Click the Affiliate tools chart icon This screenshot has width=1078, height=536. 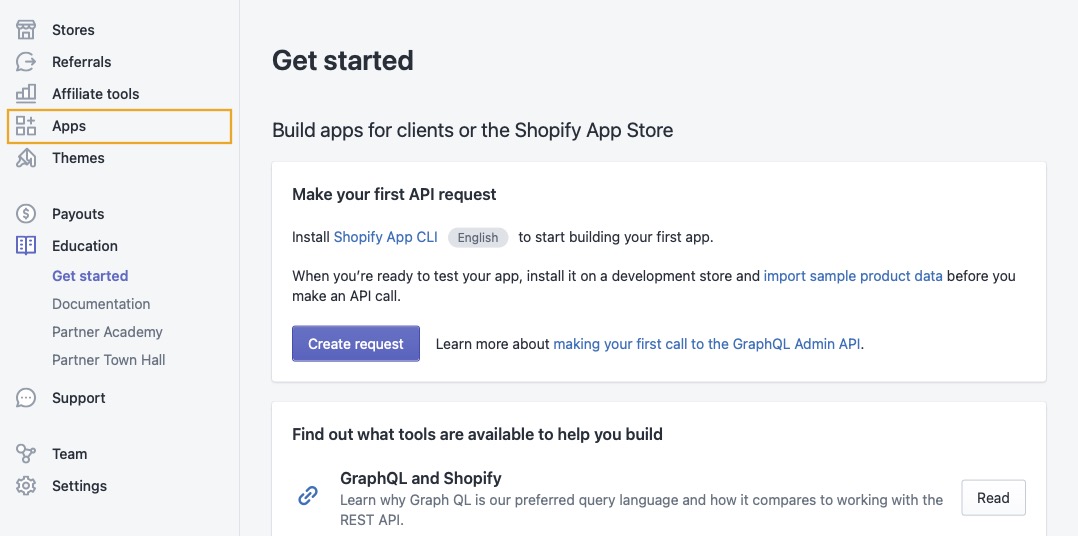26,94
